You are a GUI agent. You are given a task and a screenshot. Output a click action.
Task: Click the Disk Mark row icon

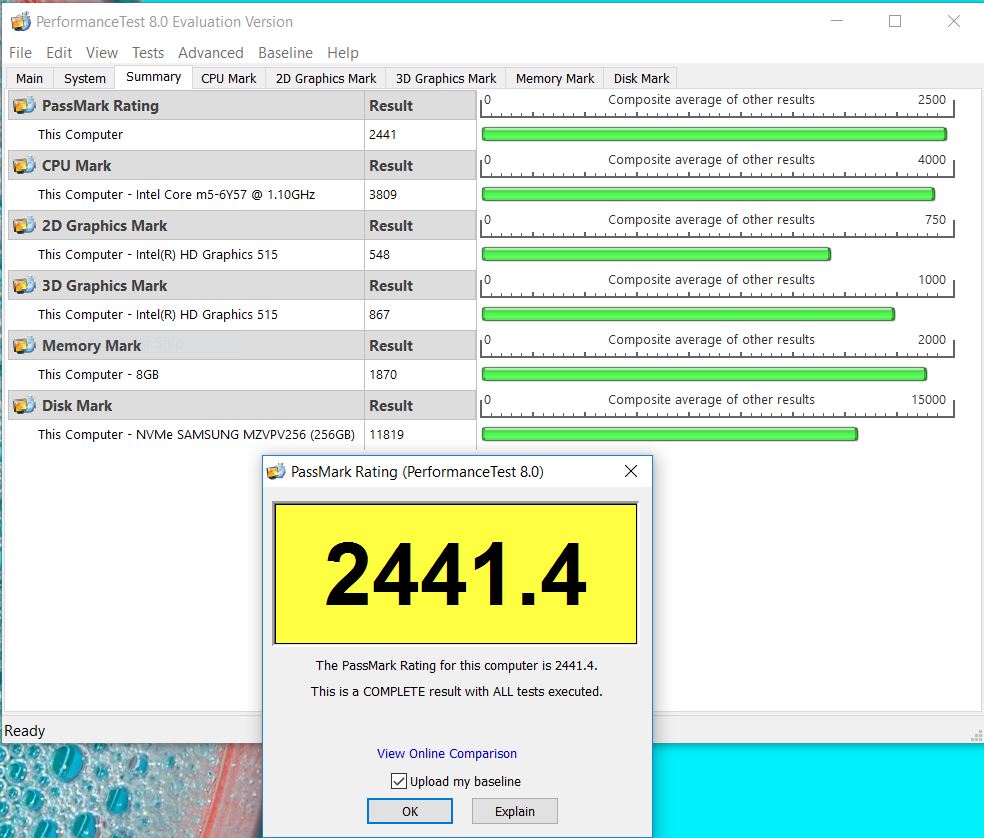(x=24, y=406)
